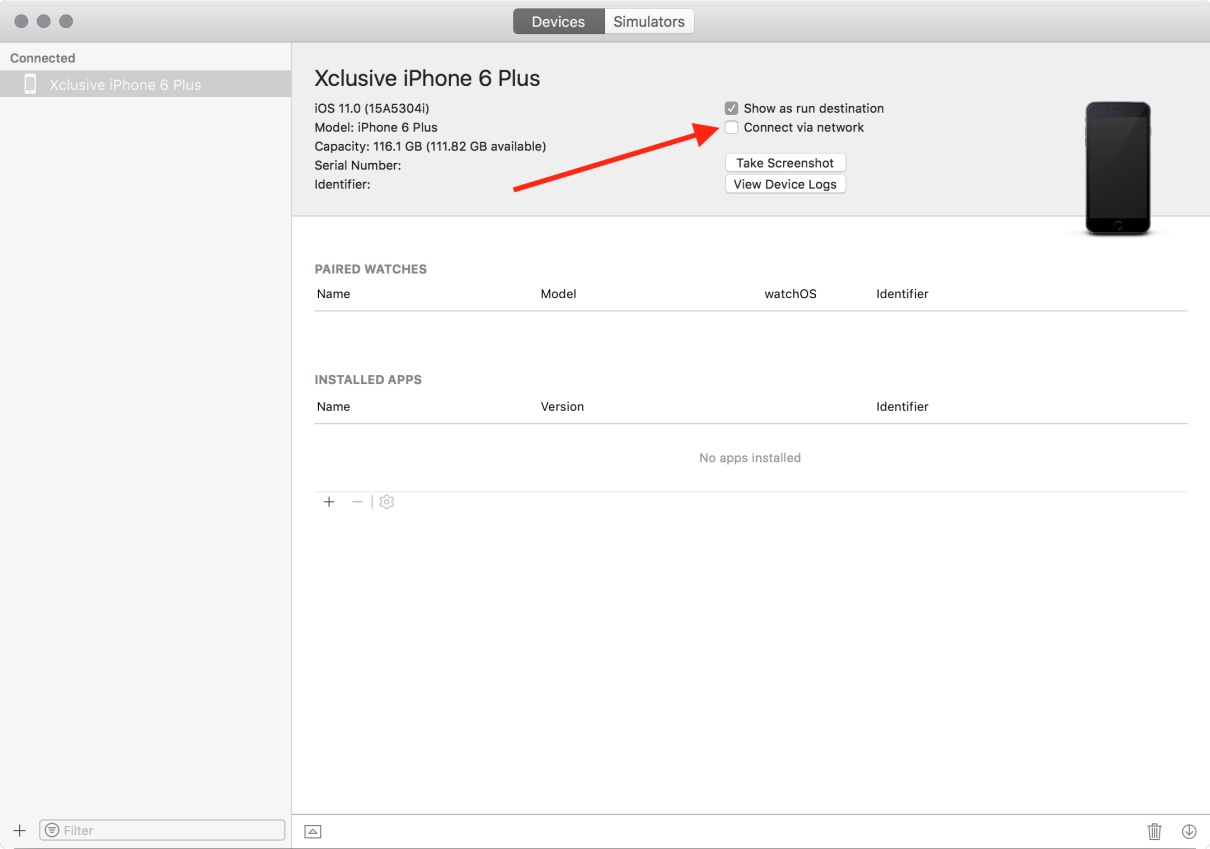Image resolution: width=1210 pixels, height=849 pixels.
Task: Click the Version column header
Action: [563, 407]
